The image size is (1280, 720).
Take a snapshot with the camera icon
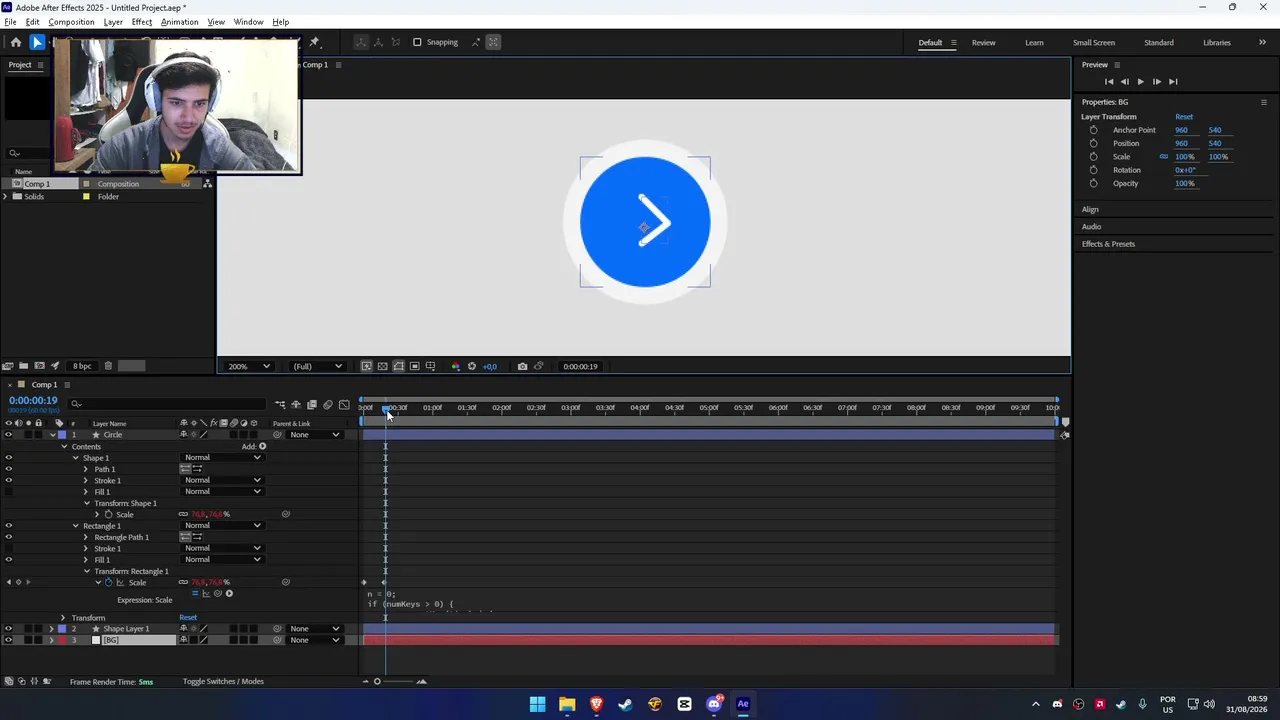click(x=522, y=366)
